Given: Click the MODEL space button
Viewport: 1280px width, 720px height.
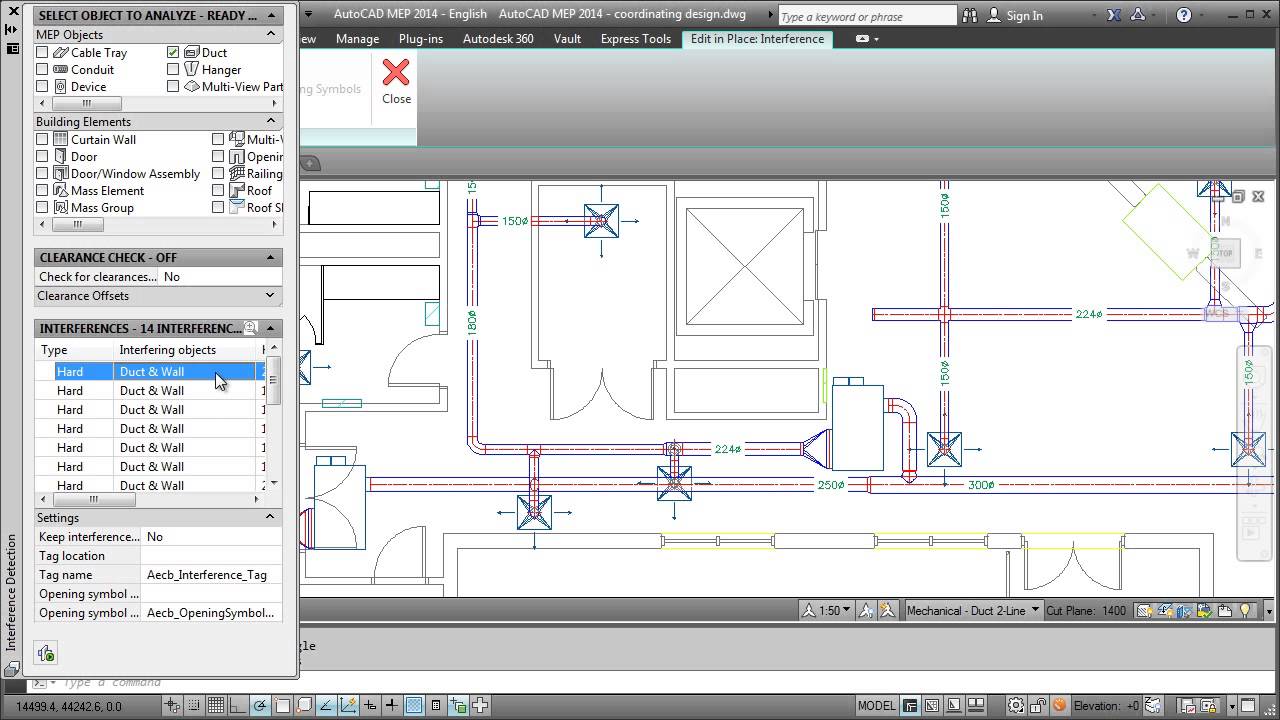Looking at the screenshot, I should point(877,705).
